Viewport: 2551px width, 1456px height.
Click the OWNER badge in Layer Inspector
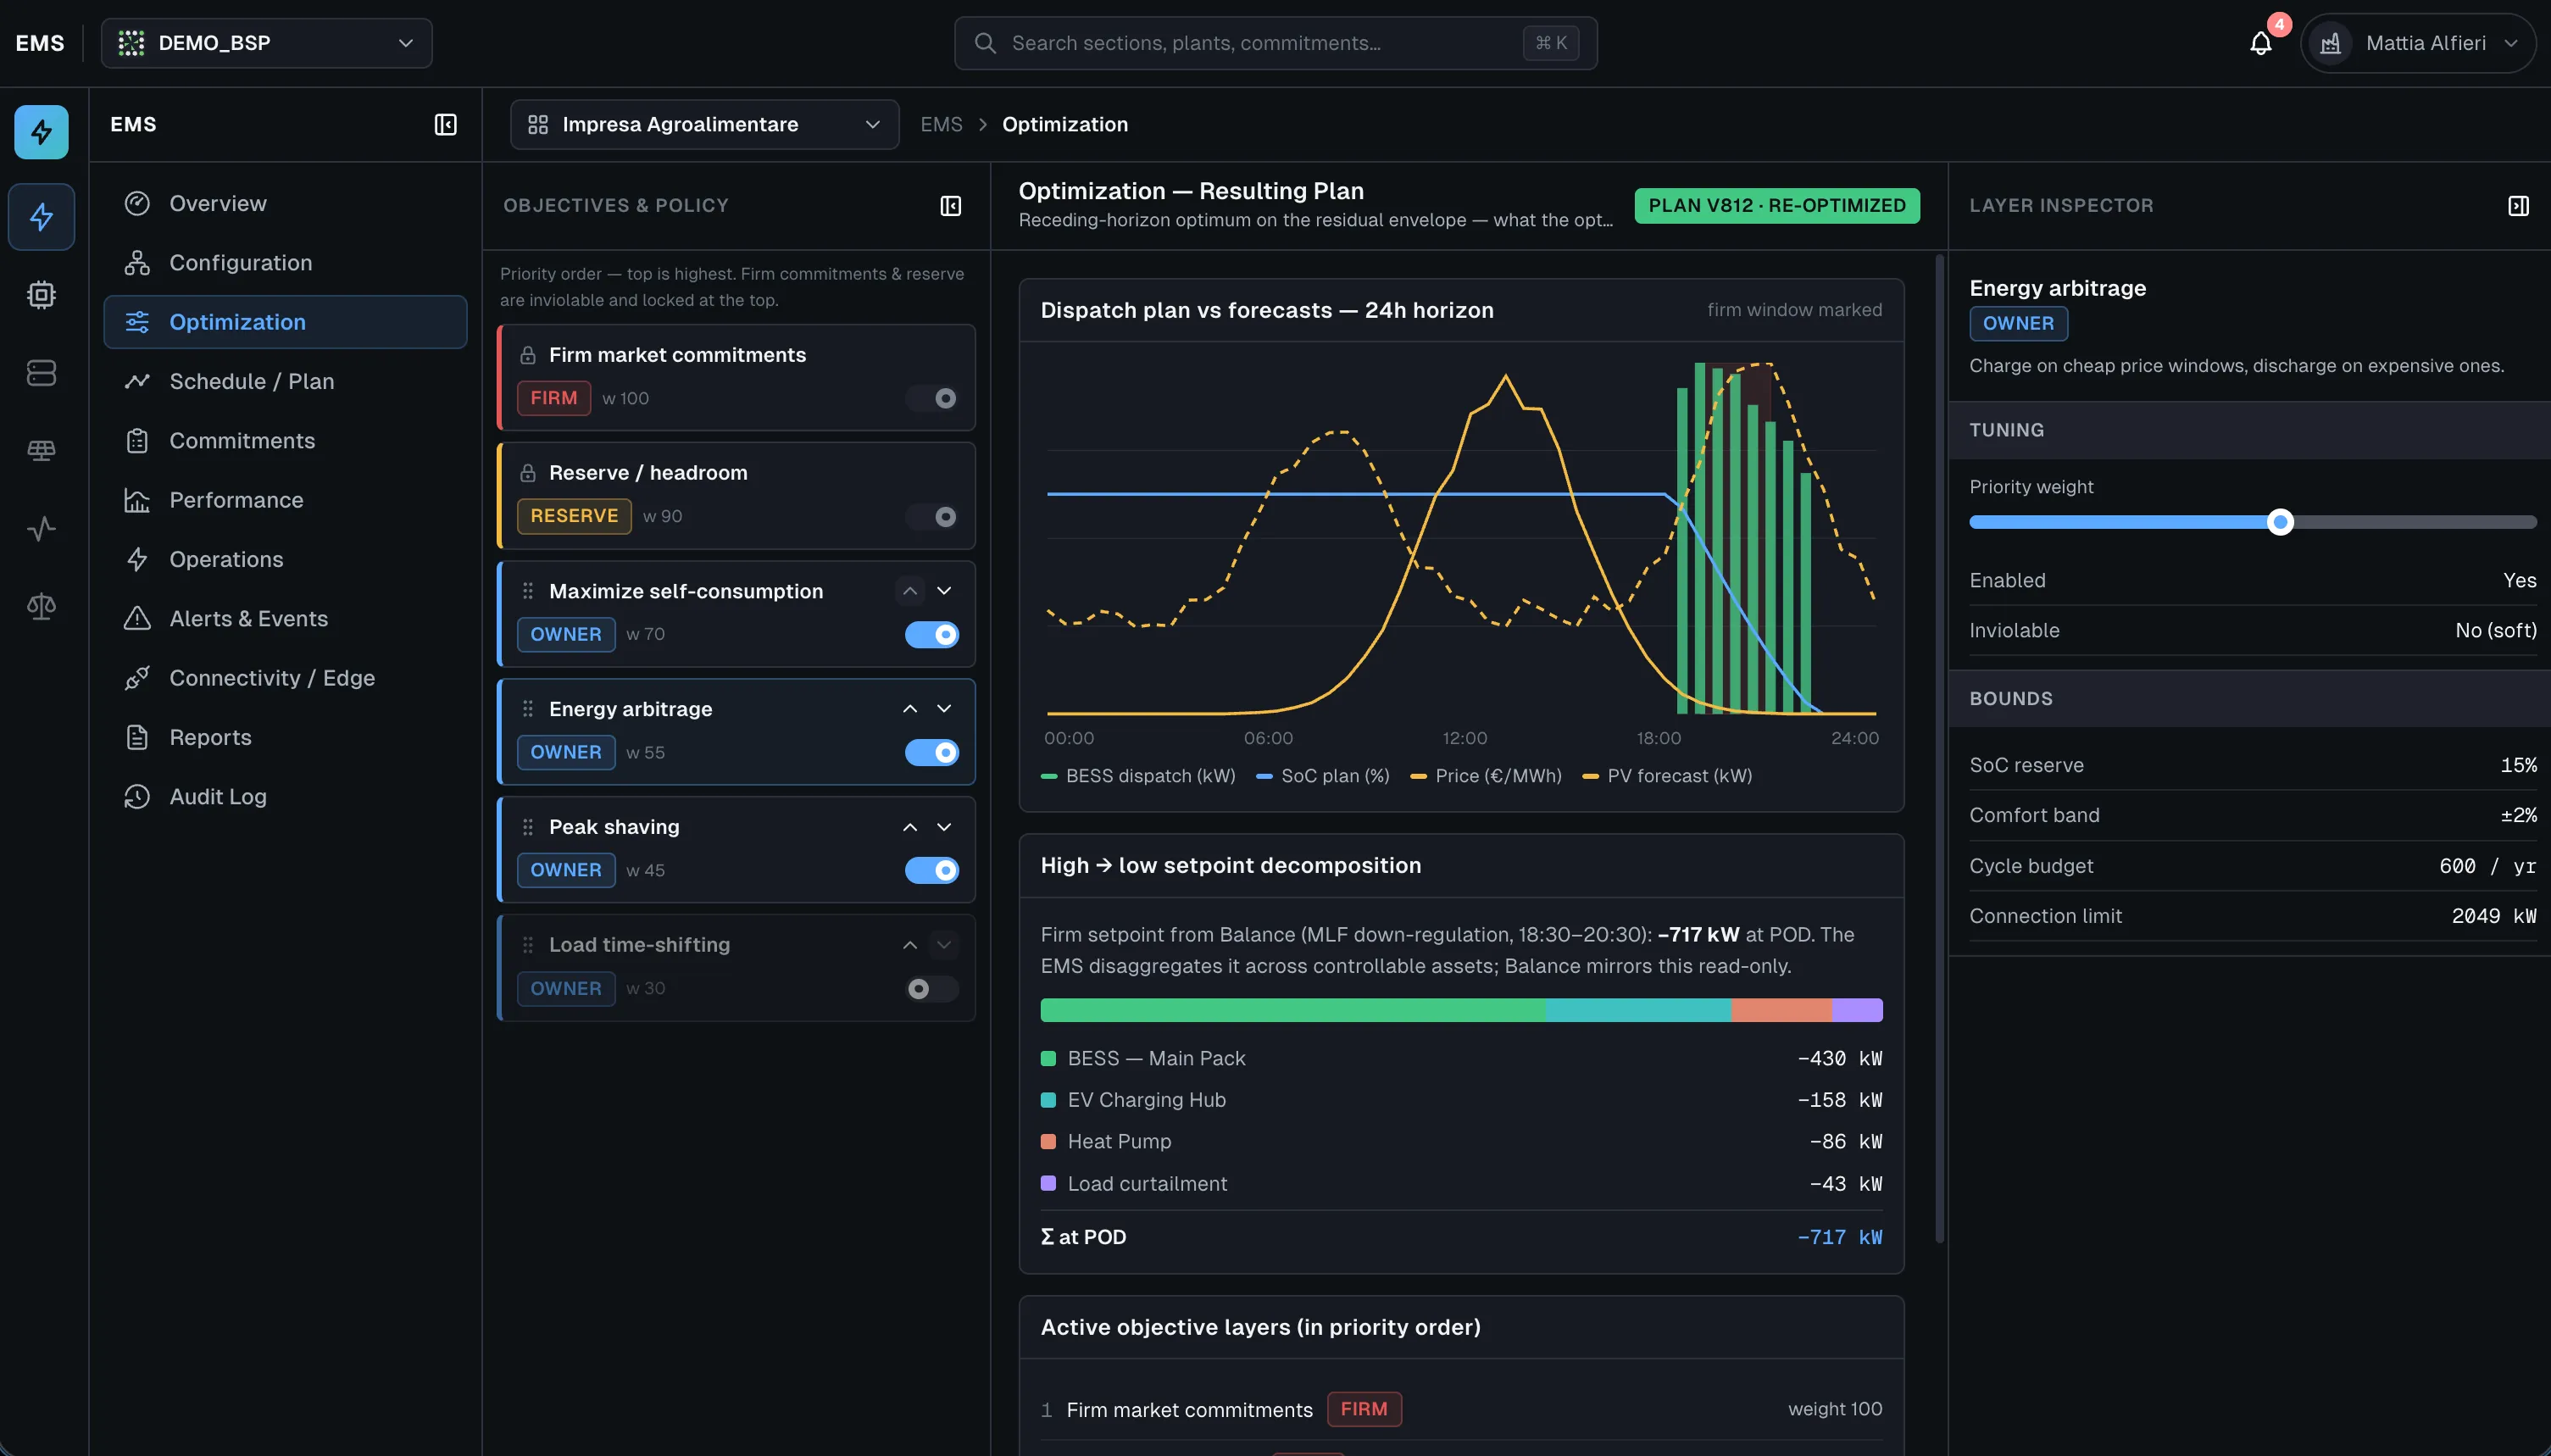click(2018, 324)
